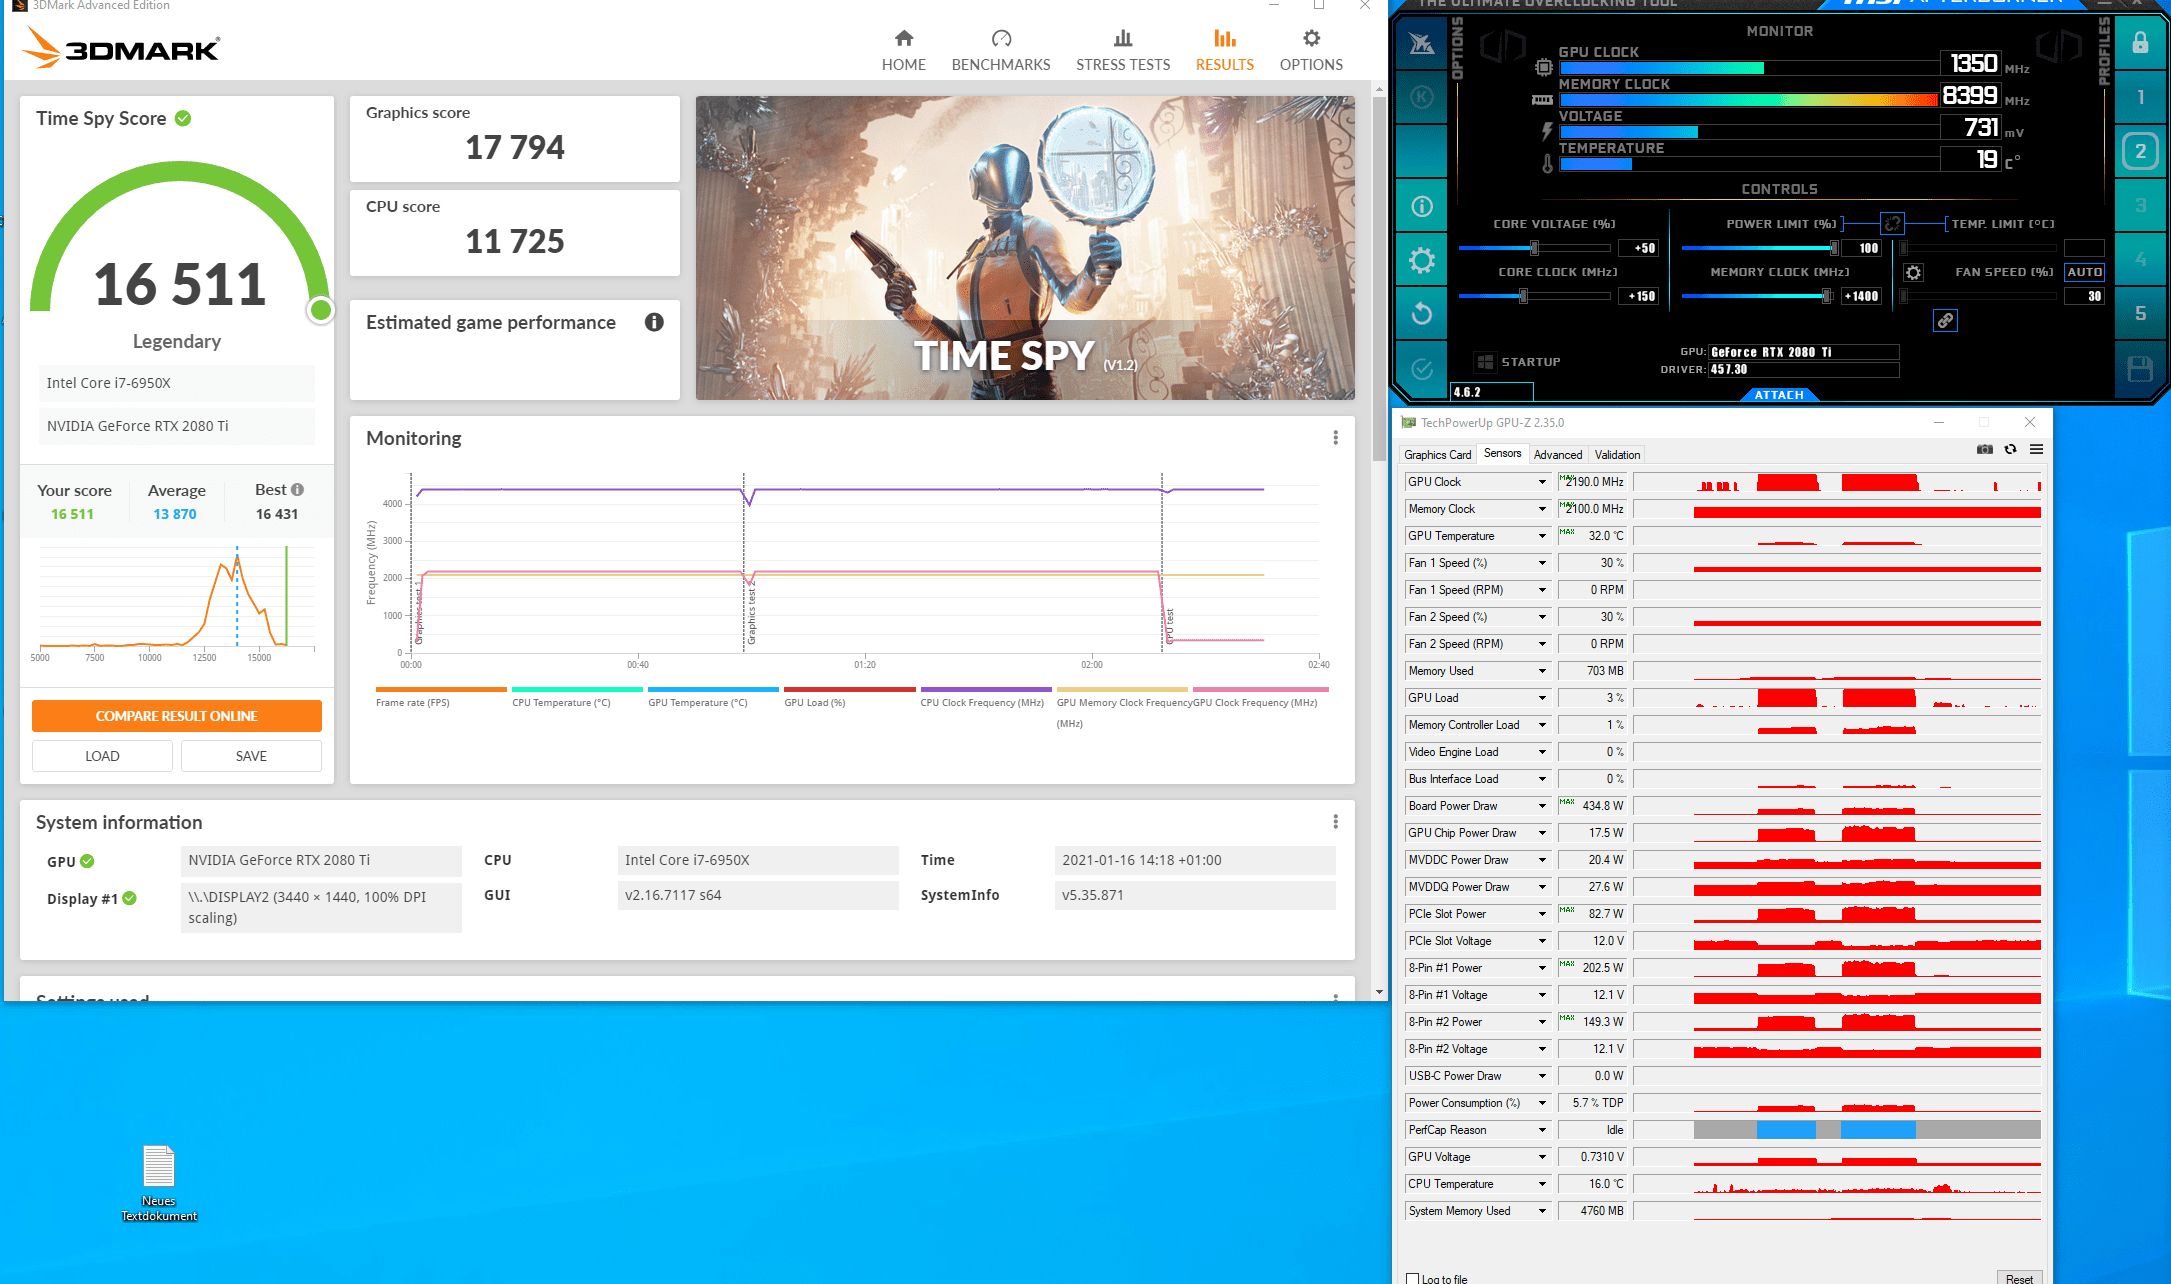The image size is (2171, 1284).
Task: Open GPU Temperature sensor dropdown in GPU-Z
Action: pos(1542,536)
